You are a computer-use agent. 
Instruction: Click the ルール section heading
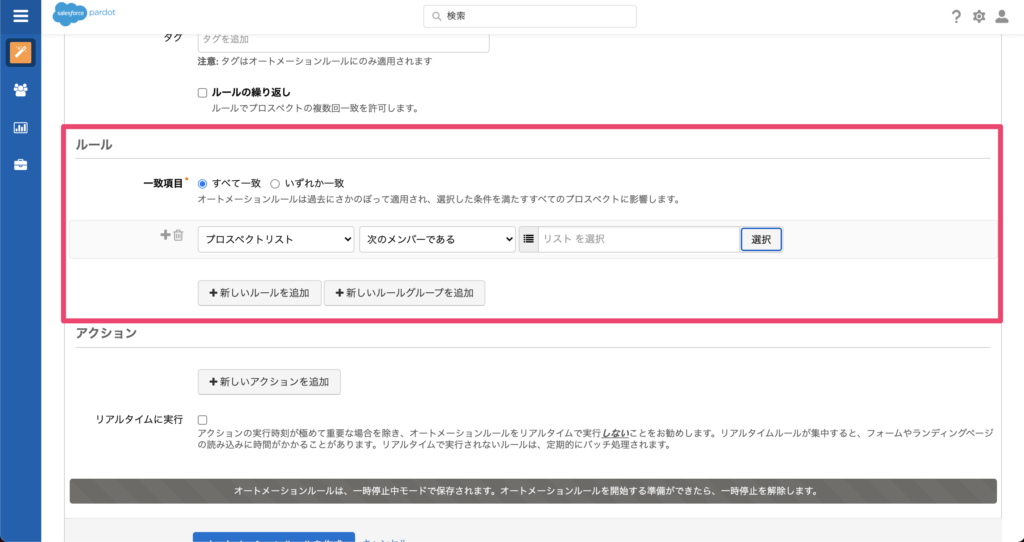(x=94, y=145)
